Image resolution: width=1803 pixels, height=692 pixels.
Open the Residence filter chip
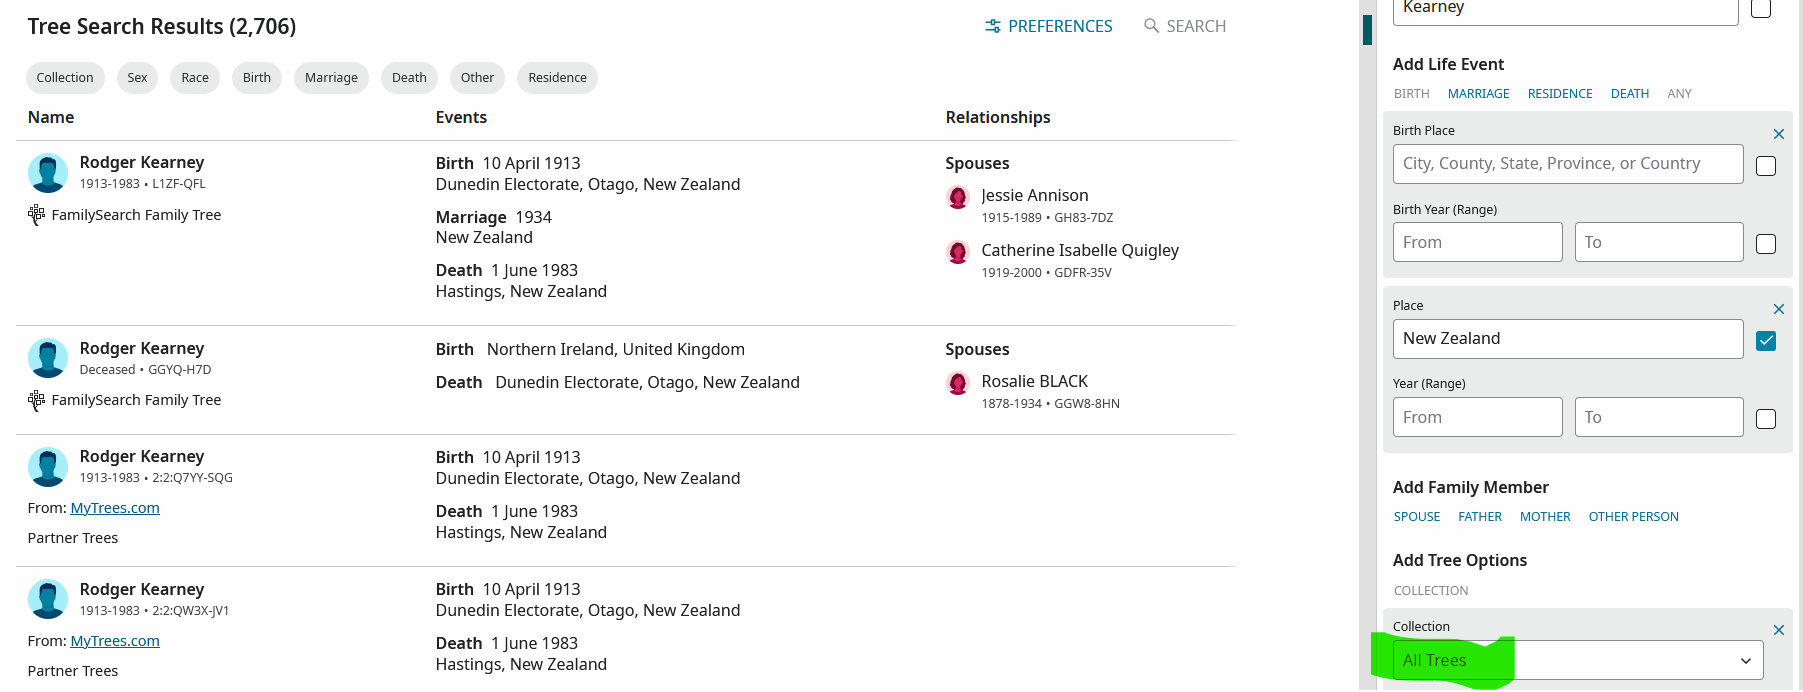coord(557,78)
